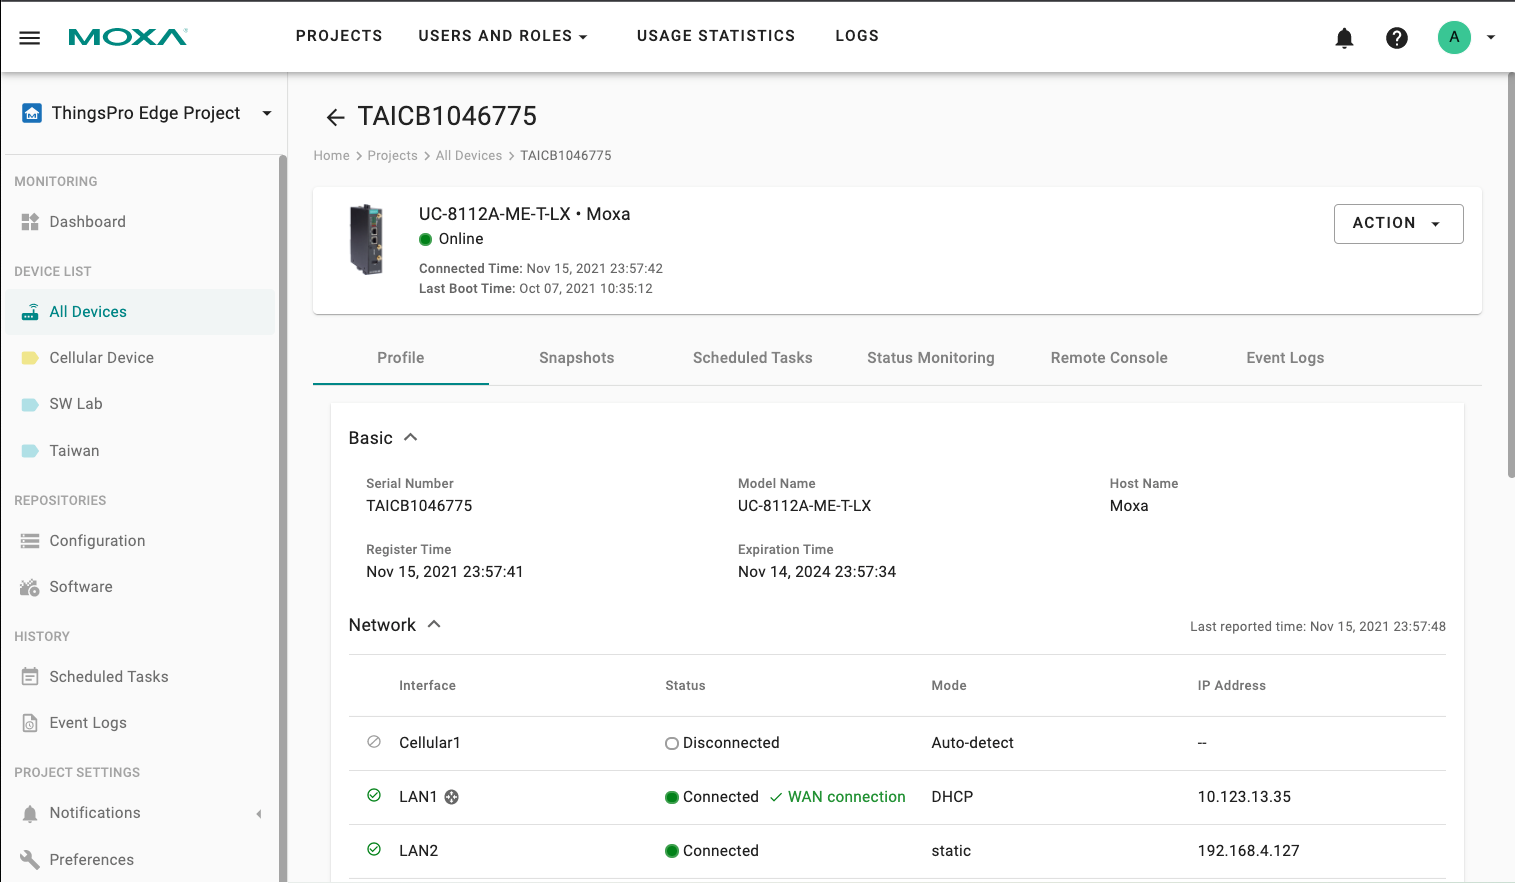This screenshot has width=1515, height=883.
Task: Click the Cellular1 interface name
Action: click(x=430, y=743)
